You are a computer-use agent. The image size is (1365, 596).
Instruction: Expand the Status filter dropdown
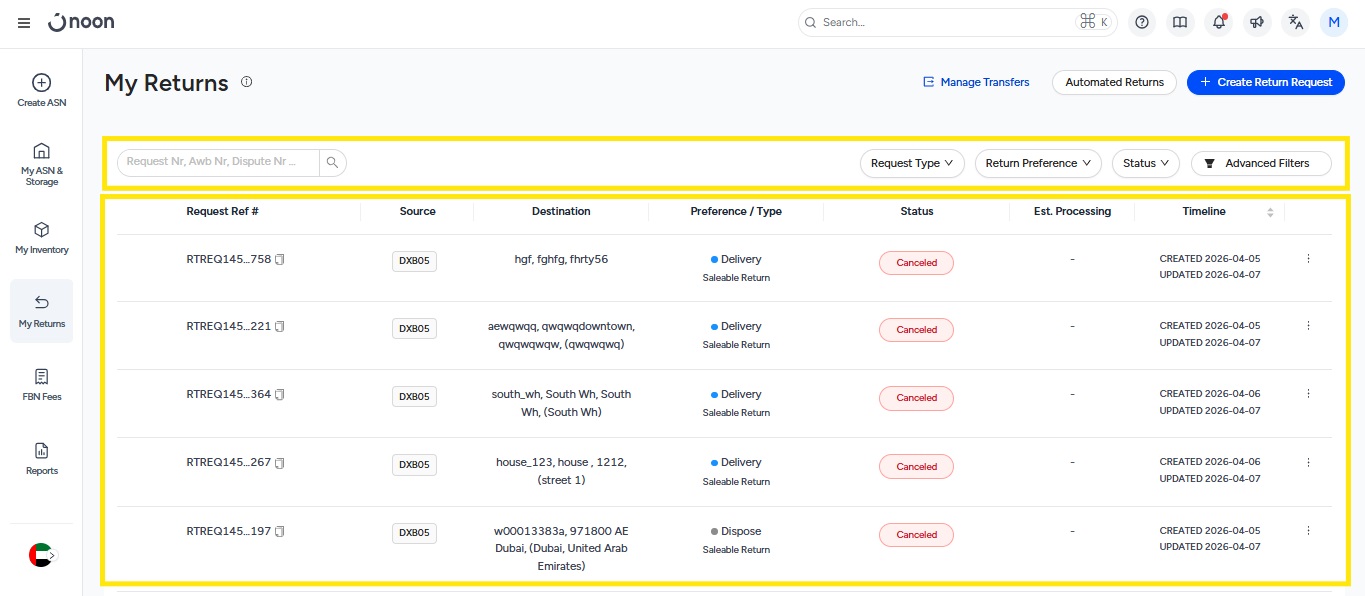coord(1145,163)
